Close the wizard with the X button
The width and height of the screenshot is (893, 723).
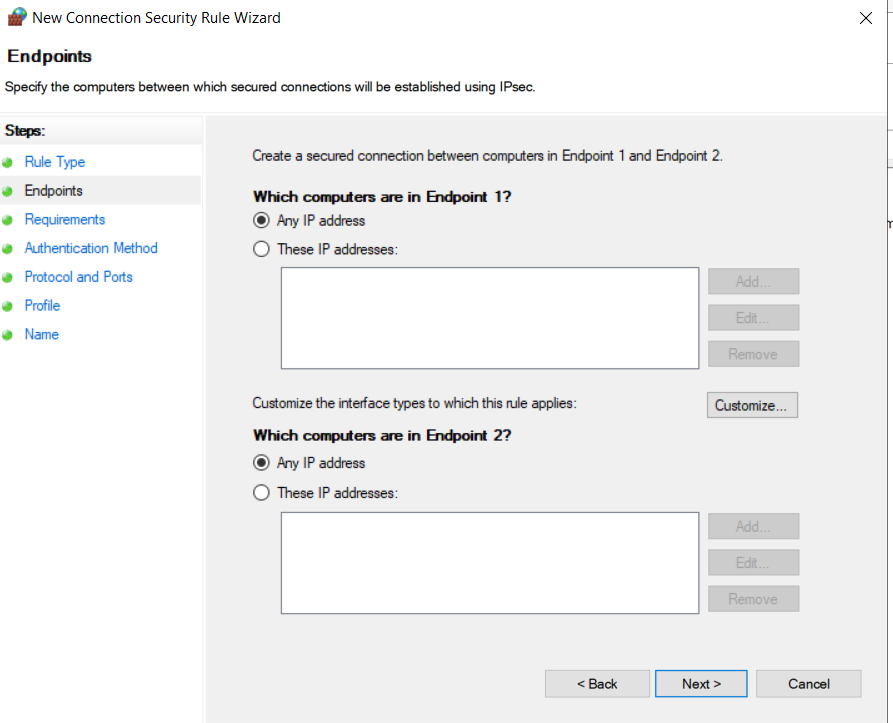pyautogui.click(x=866, y=18)
